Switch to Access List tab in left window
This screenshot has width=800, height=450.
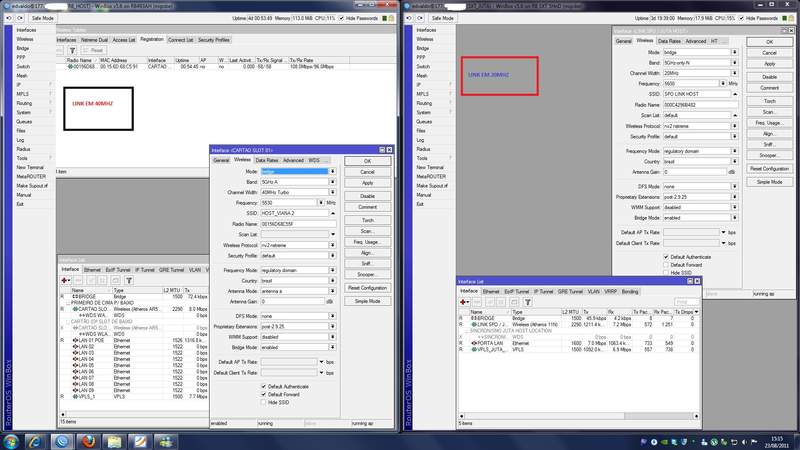(123, 40)
